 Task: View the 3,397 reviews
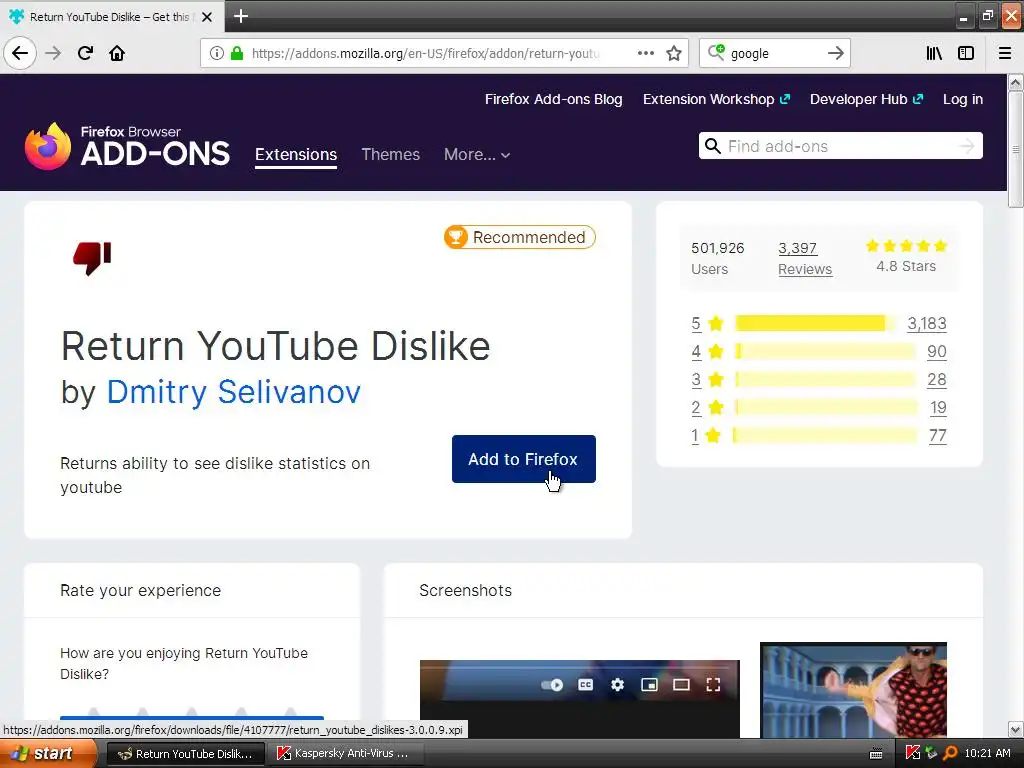[805, 259]
